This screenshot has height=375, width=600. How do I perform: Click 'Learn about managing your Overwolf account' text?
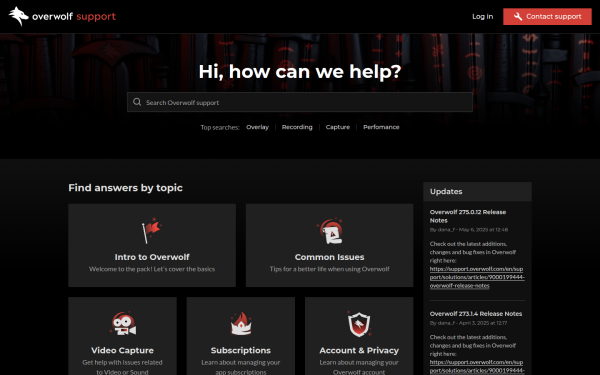click(359, 367)
